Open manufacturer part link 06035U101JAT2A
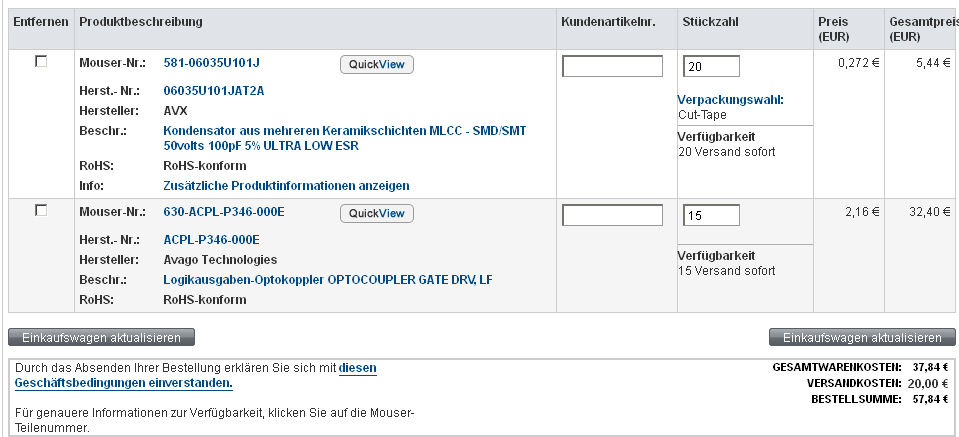Image resolution: width=959 pixels, height=437 pixels. click(x=213, y=90)
